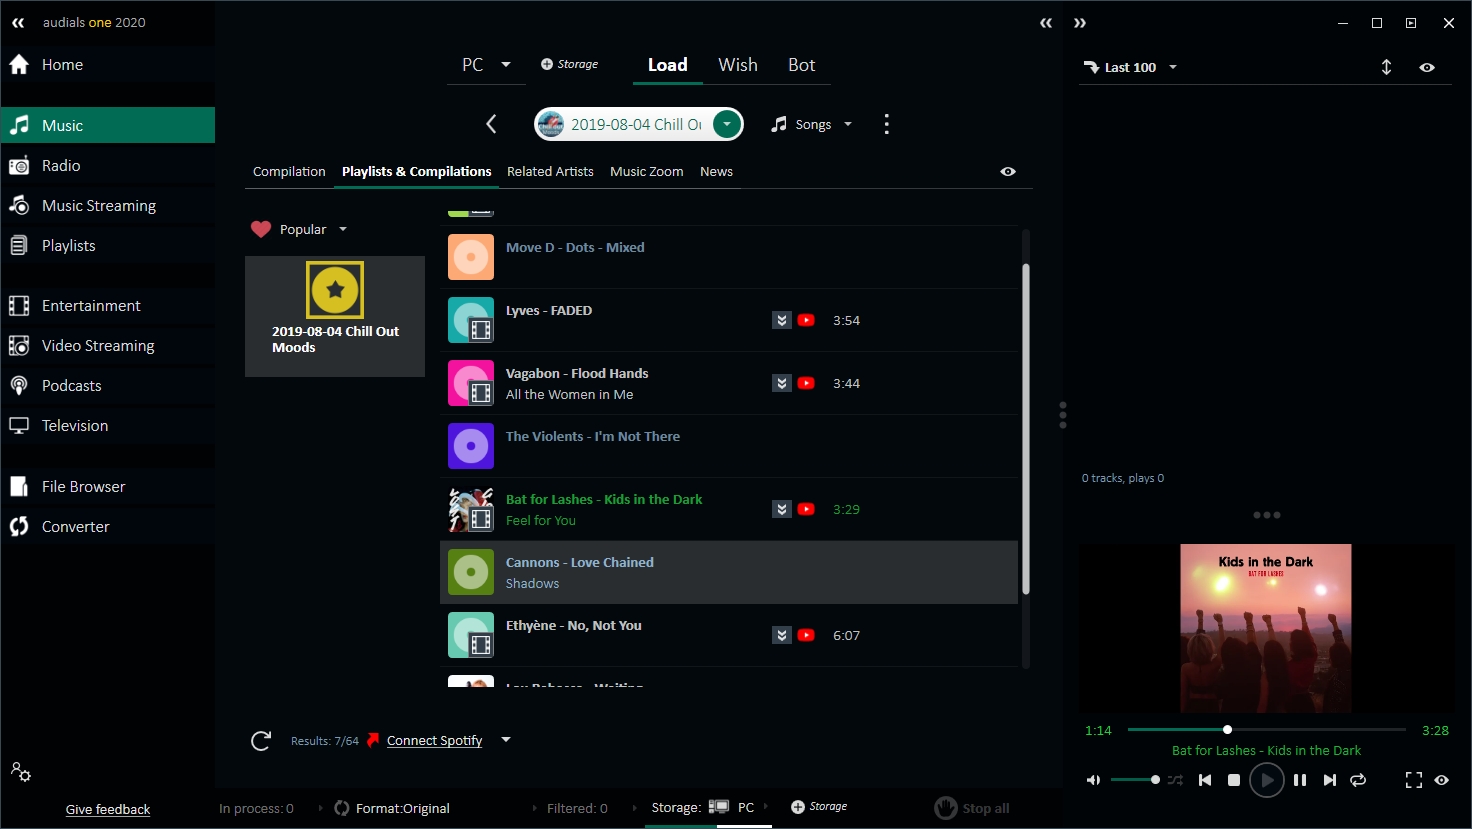This screenshot has width=1472, height=829.
Task: Adjust the volume slider
Action: pos(1134,780)
